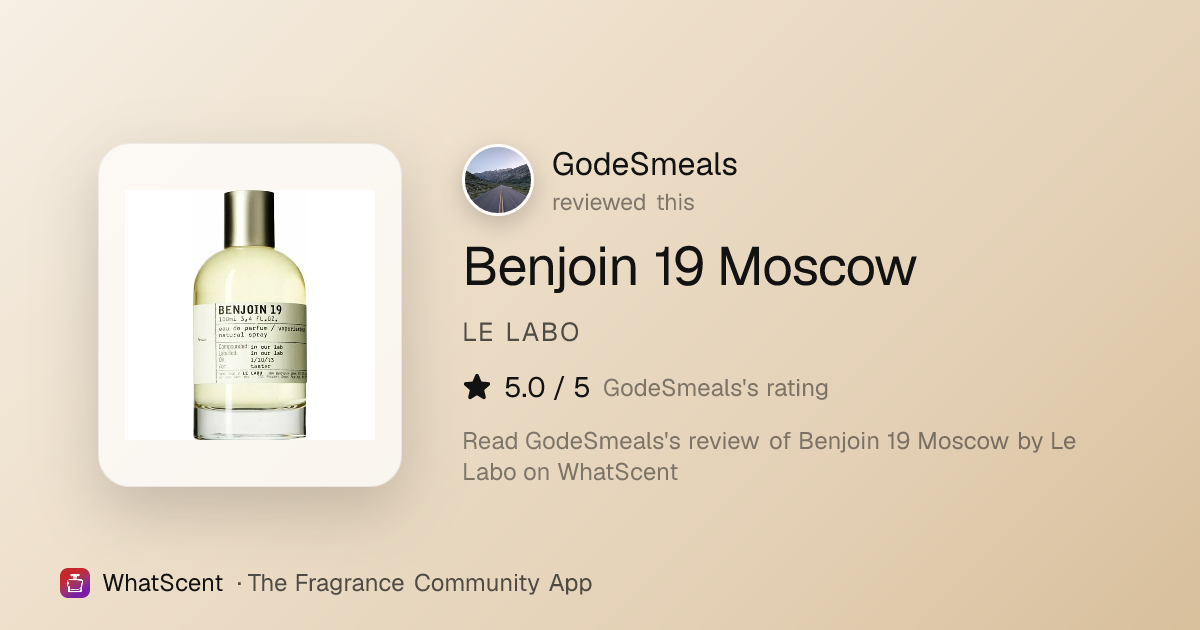Select 'The Fragrance Community App' tagline
This screenshot has width=1200, height=630.
420,583
